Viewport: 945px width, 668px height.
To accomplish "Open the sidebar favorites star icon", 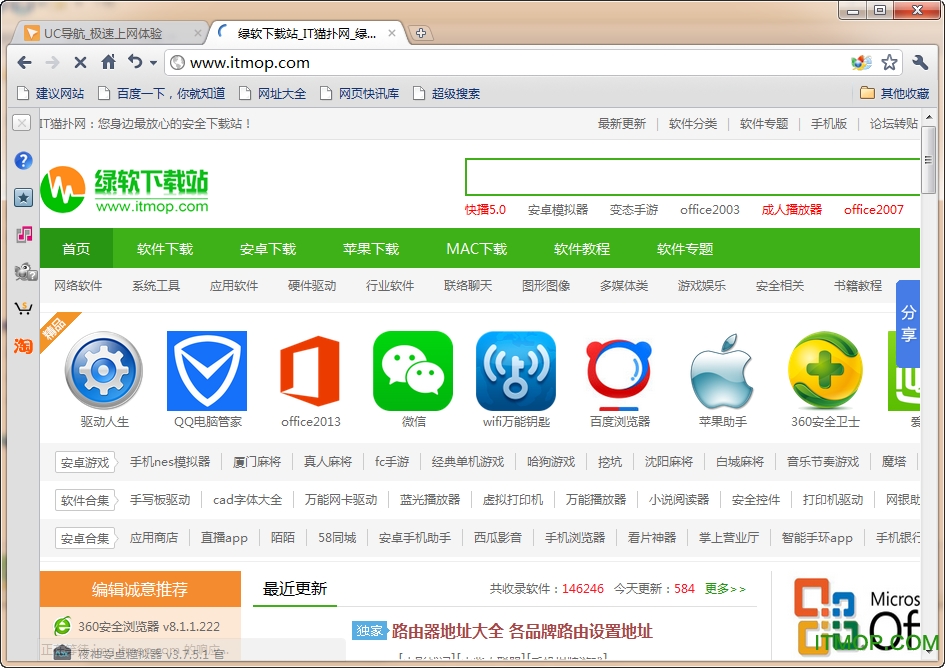I will (x=23, y=197).
